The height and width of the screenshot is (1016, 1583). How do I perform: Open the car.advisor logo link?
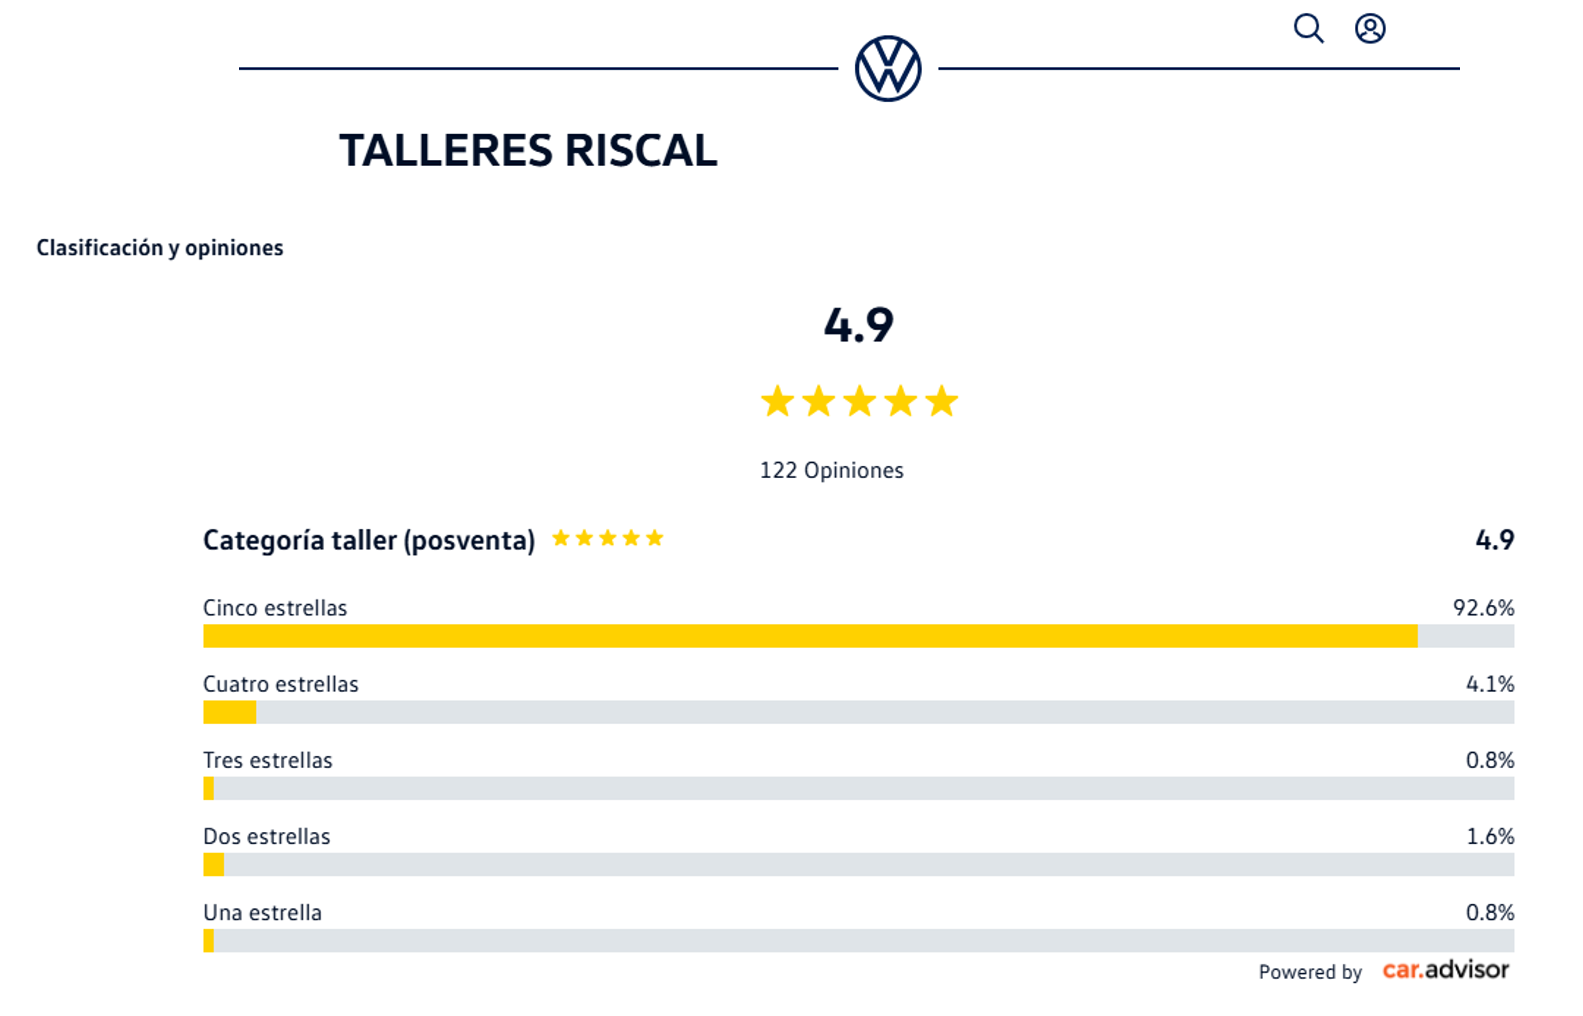(x=1446, y=969)
